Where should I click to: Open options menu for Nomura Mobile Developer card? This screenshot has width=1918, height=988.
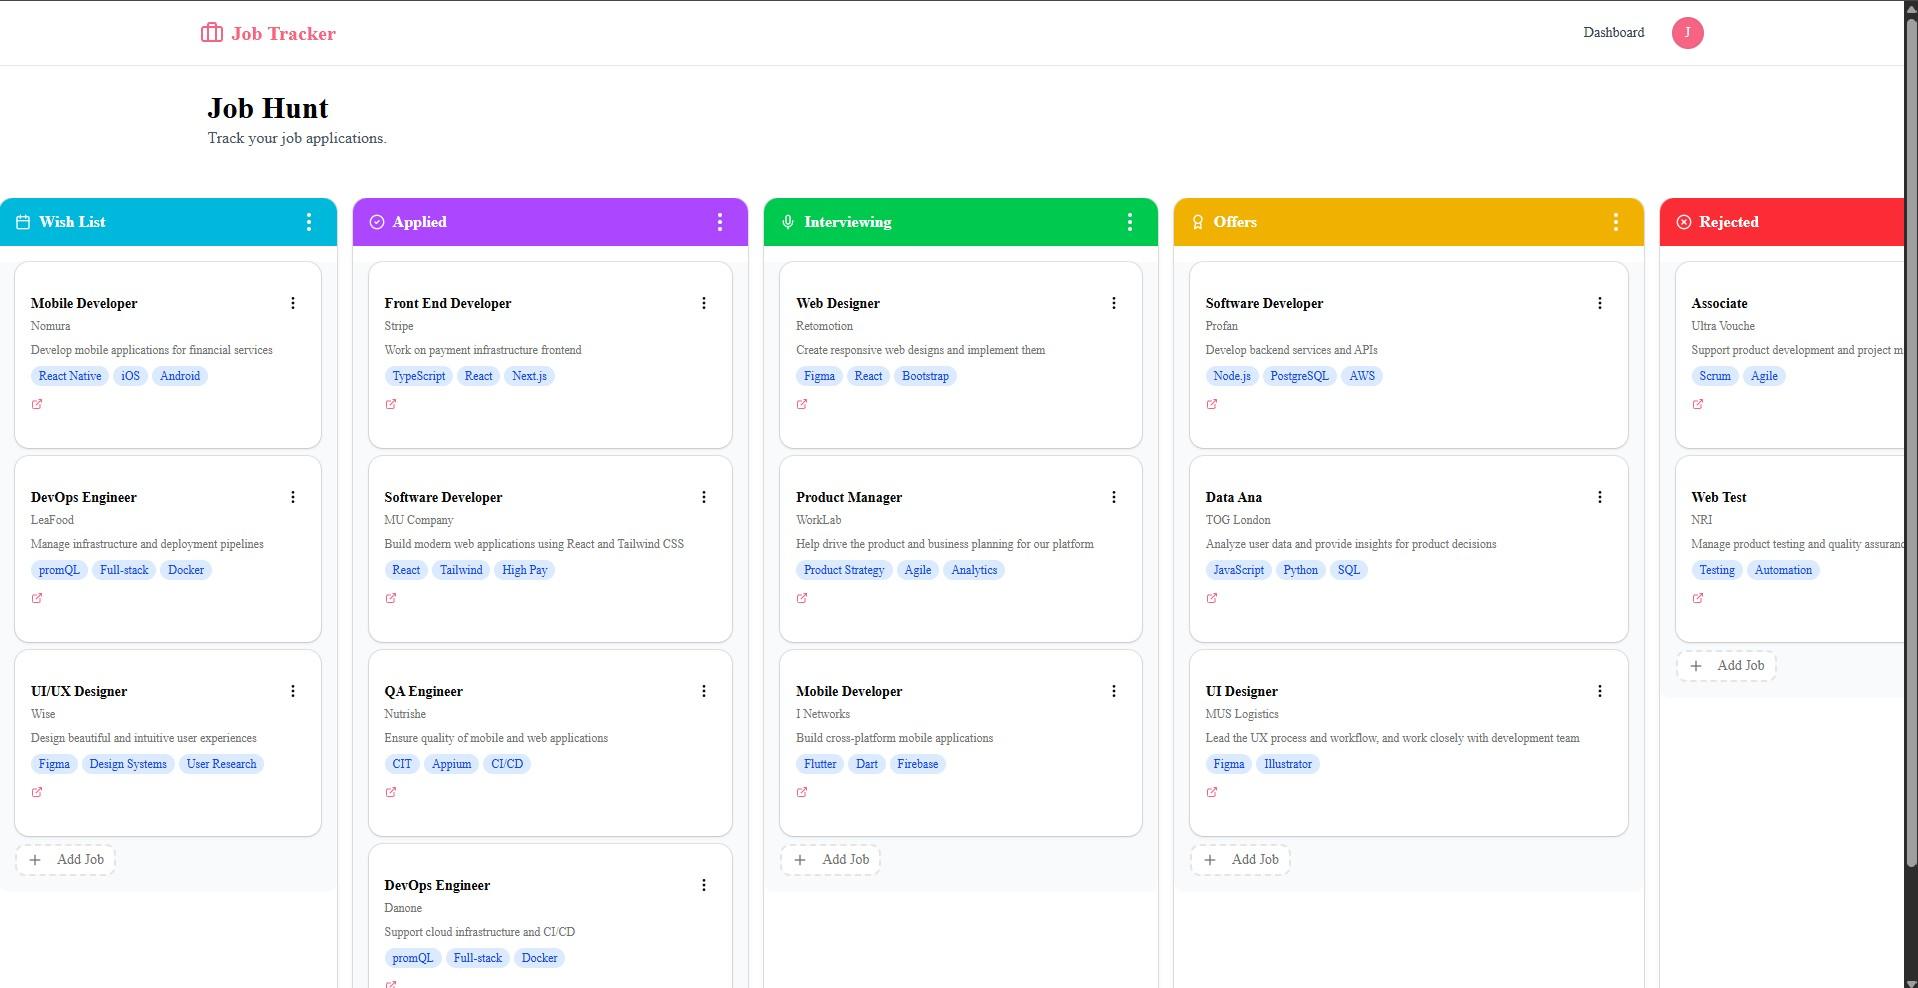(293, 303)
